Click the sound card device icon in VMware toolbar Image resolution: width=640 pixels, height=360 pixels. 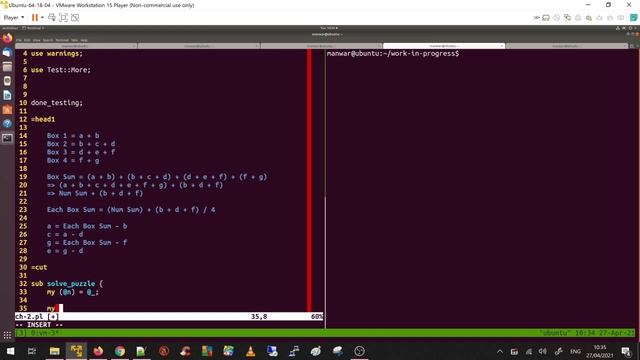pos(589,18)
